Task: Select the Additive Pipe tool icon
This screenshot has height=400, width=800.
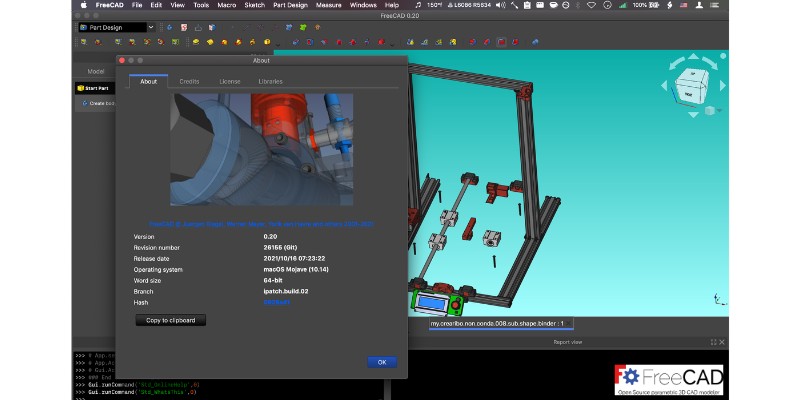Action: pos(238,42)
